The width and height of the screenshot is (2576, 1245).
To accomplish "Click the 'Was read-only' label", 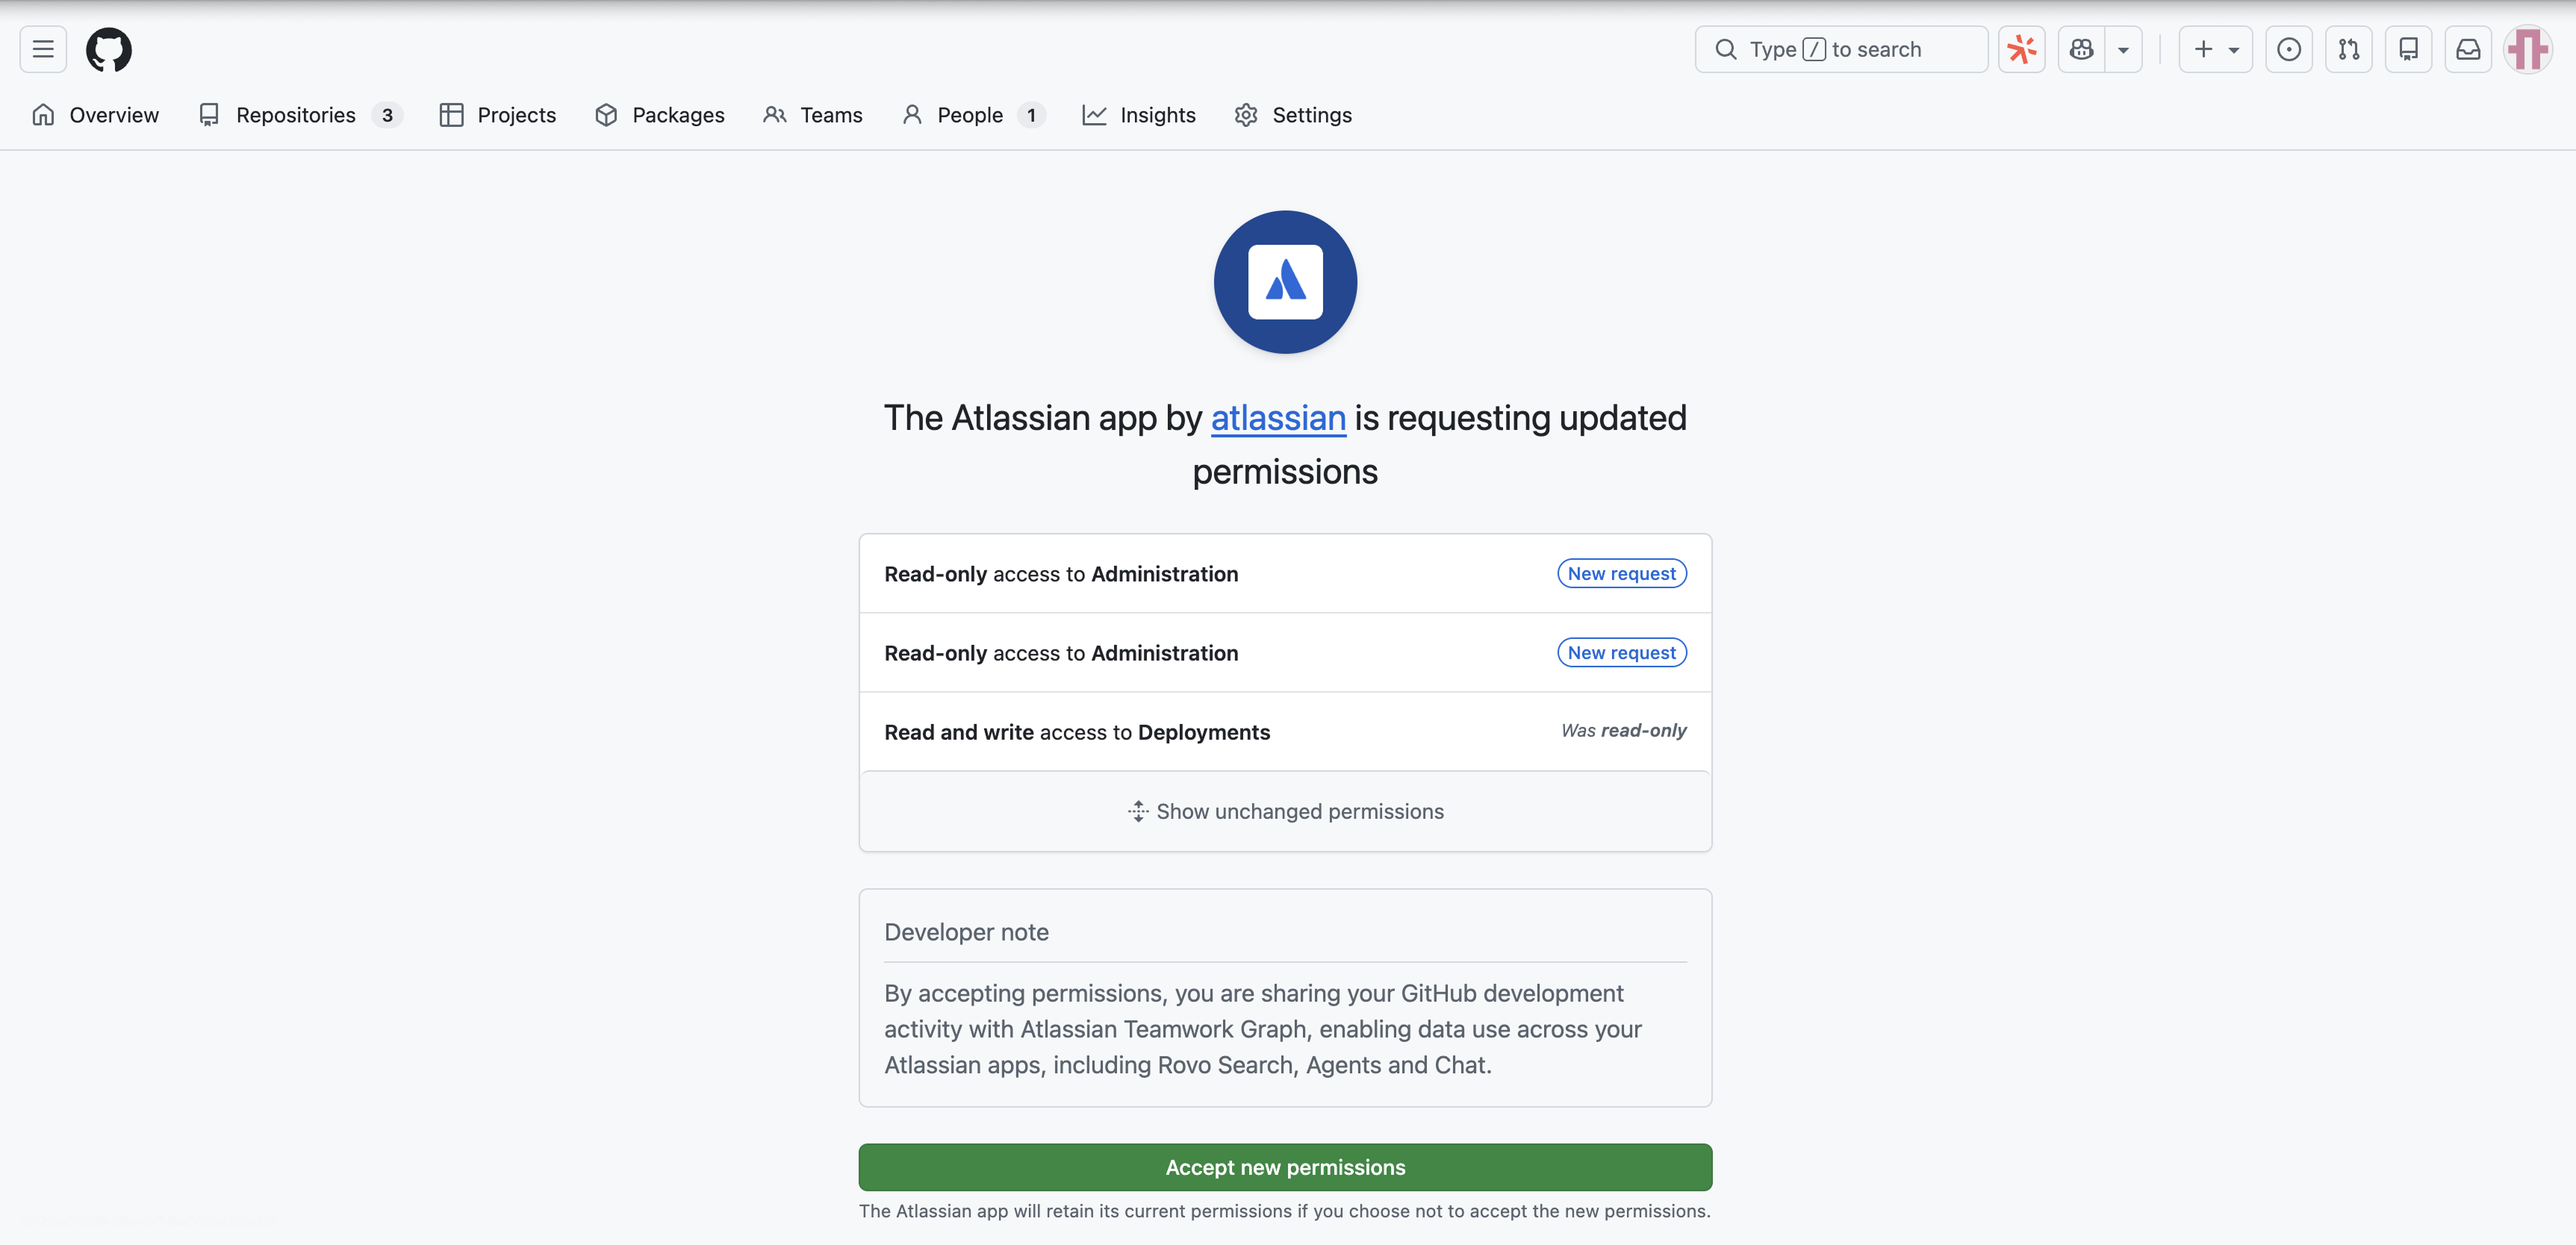I will coord(1623,731).
